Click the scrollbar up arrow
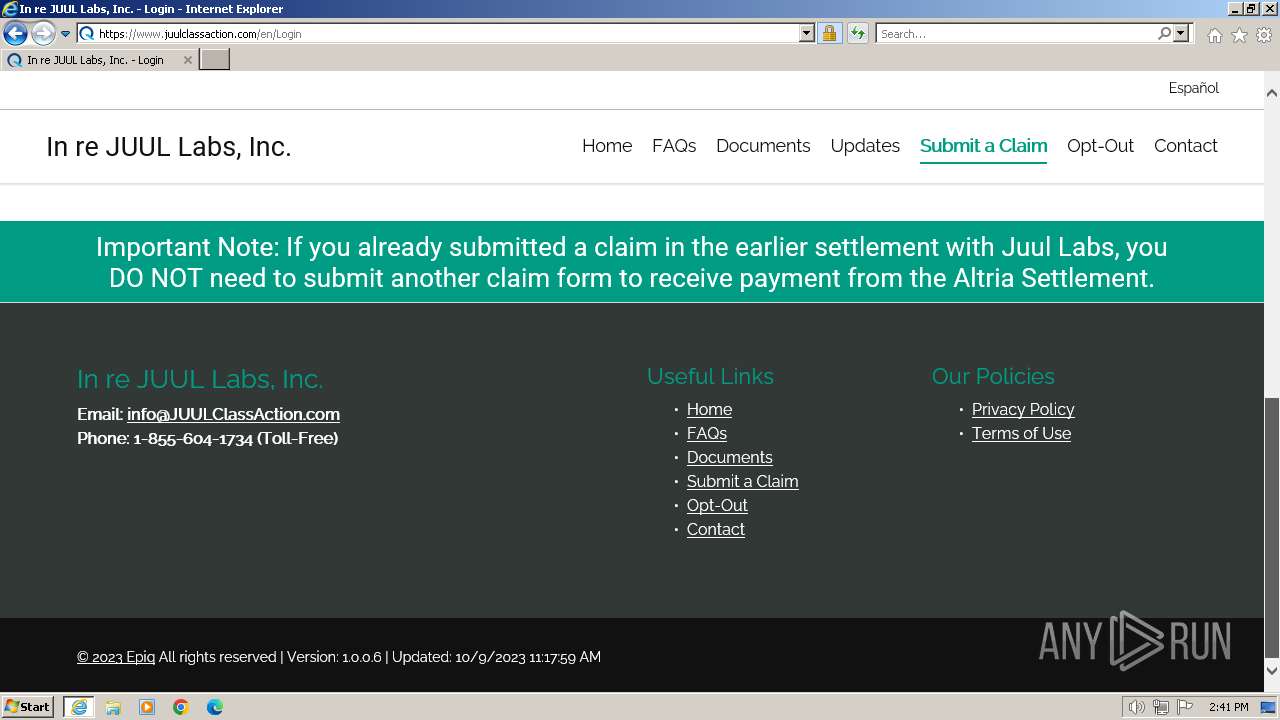Screen dimensions: 1280x720 point(1272,93)
